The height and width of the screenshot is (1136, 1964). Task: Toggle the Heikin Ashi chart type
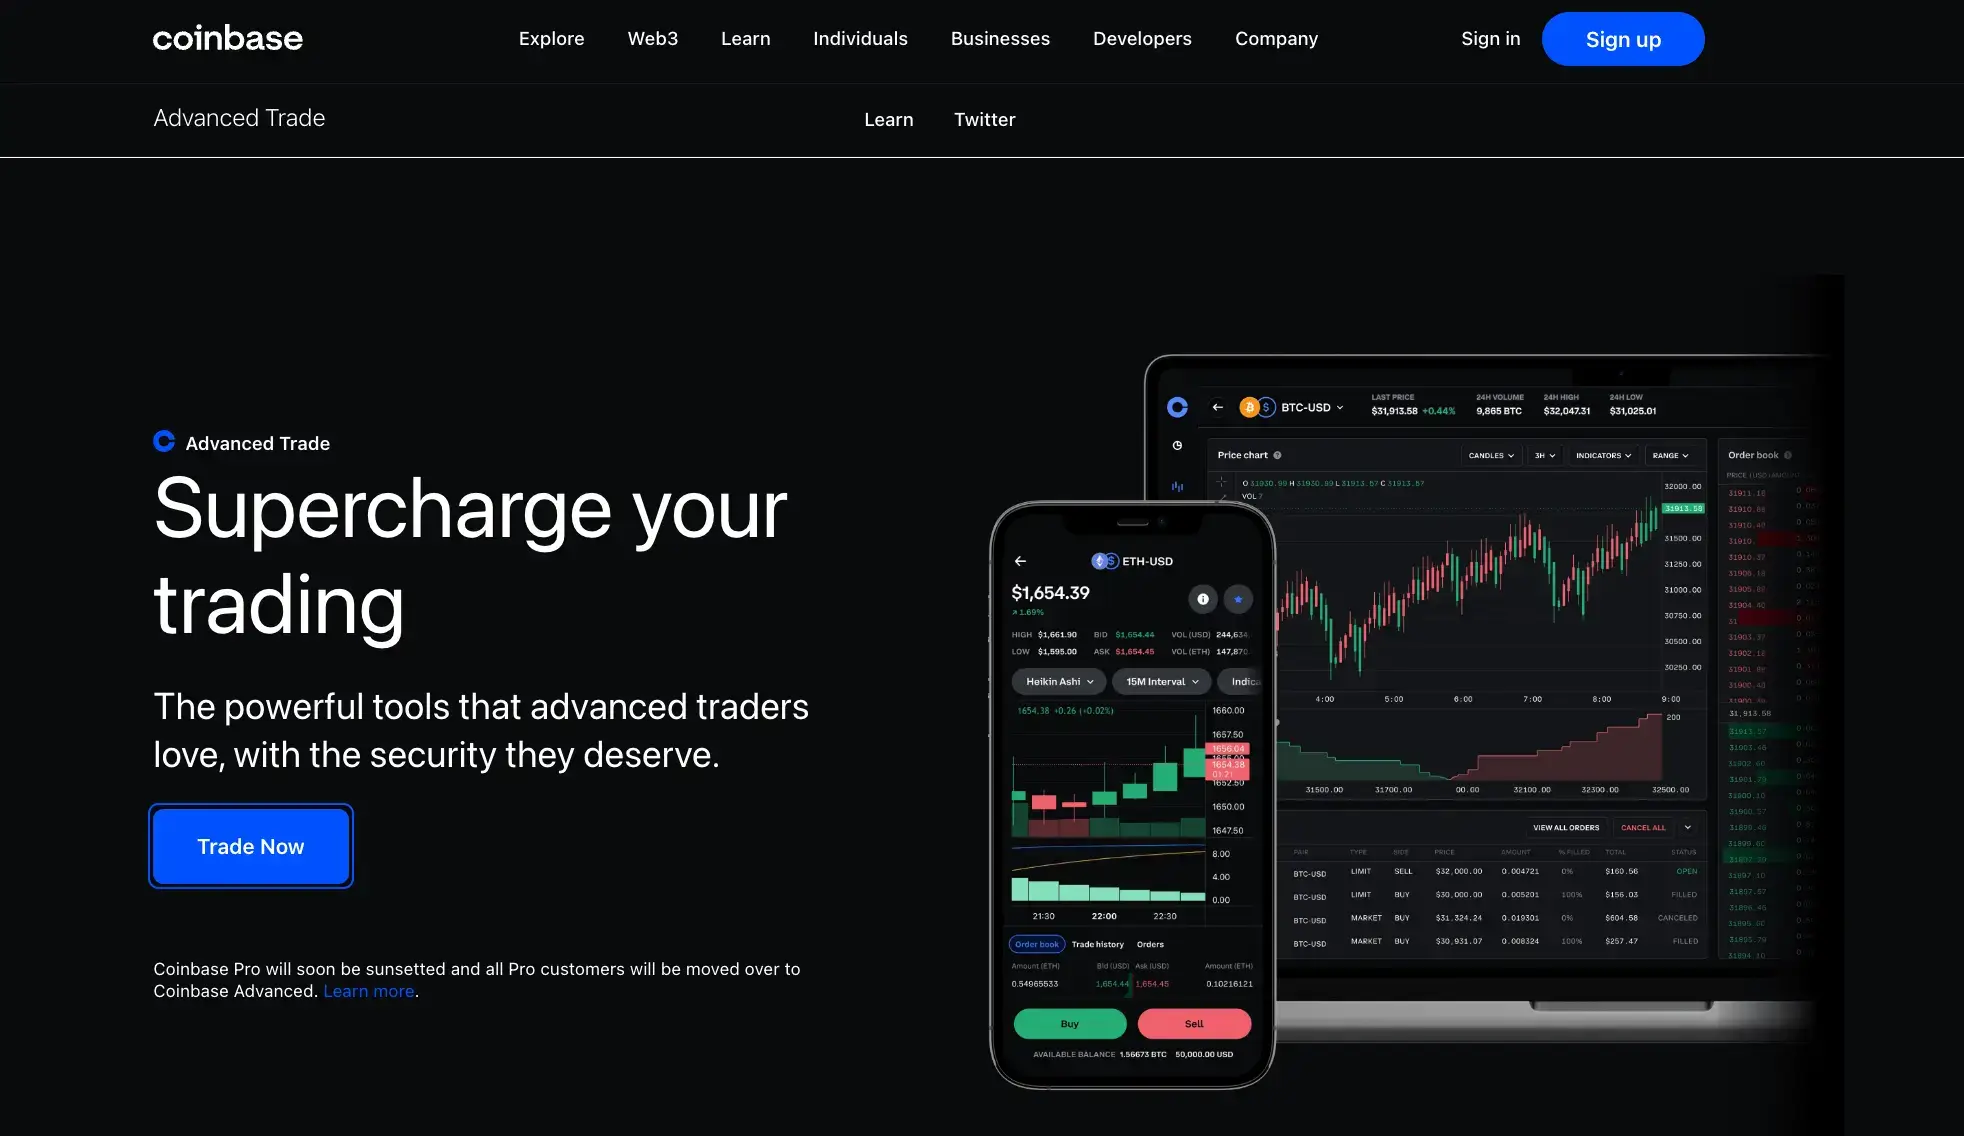(1058, 682)
